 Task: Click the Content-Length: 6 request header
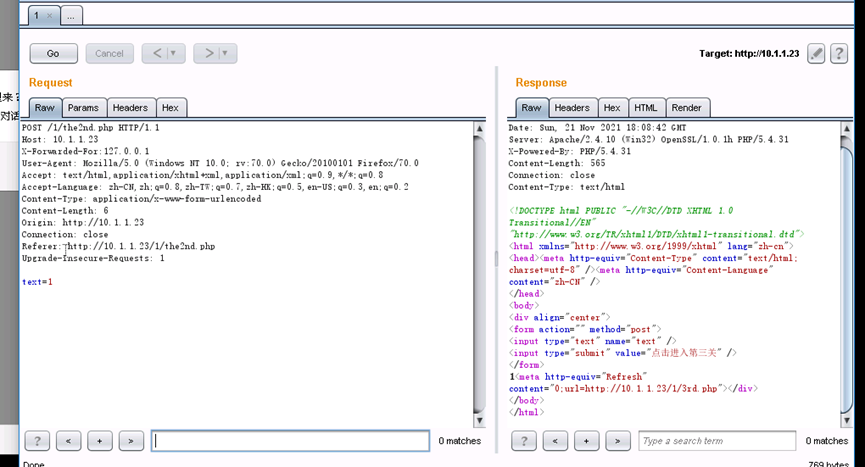65,211
